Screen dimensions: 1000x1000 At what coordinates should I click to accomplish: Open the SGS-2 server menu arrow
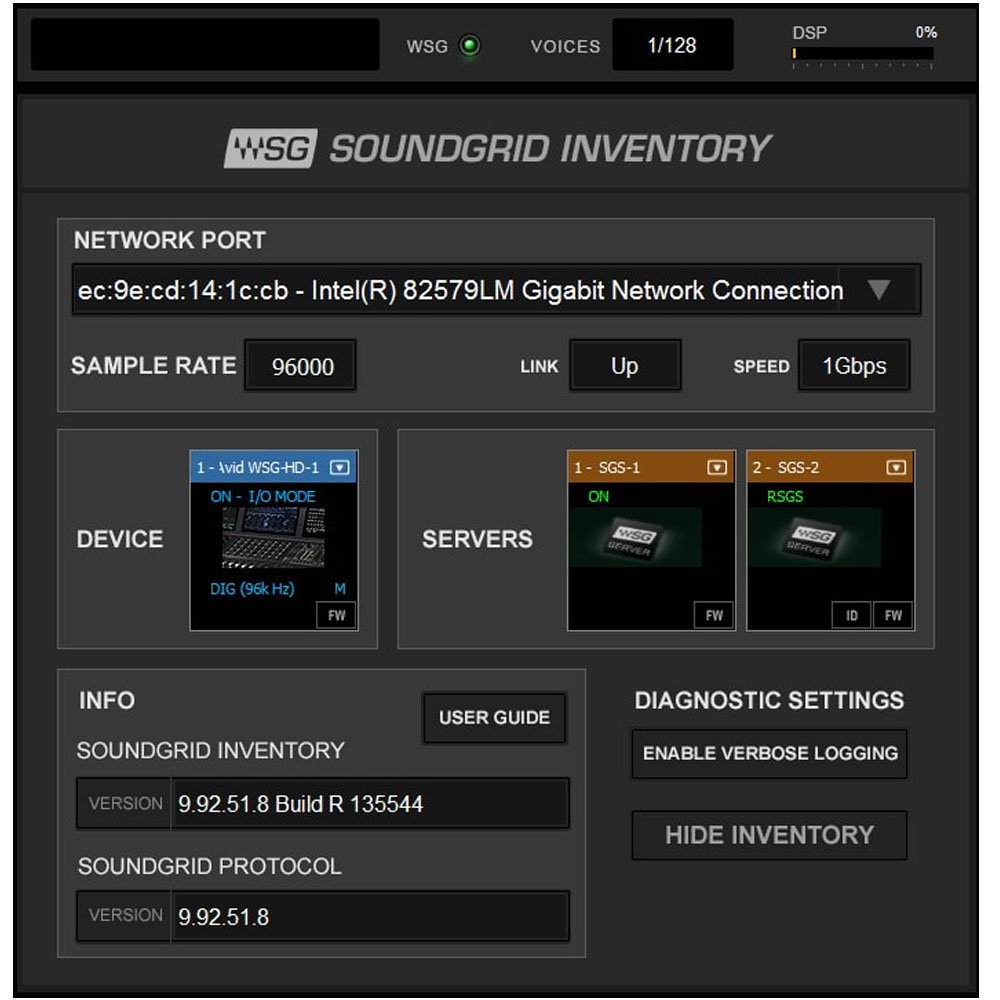[896, 467]
